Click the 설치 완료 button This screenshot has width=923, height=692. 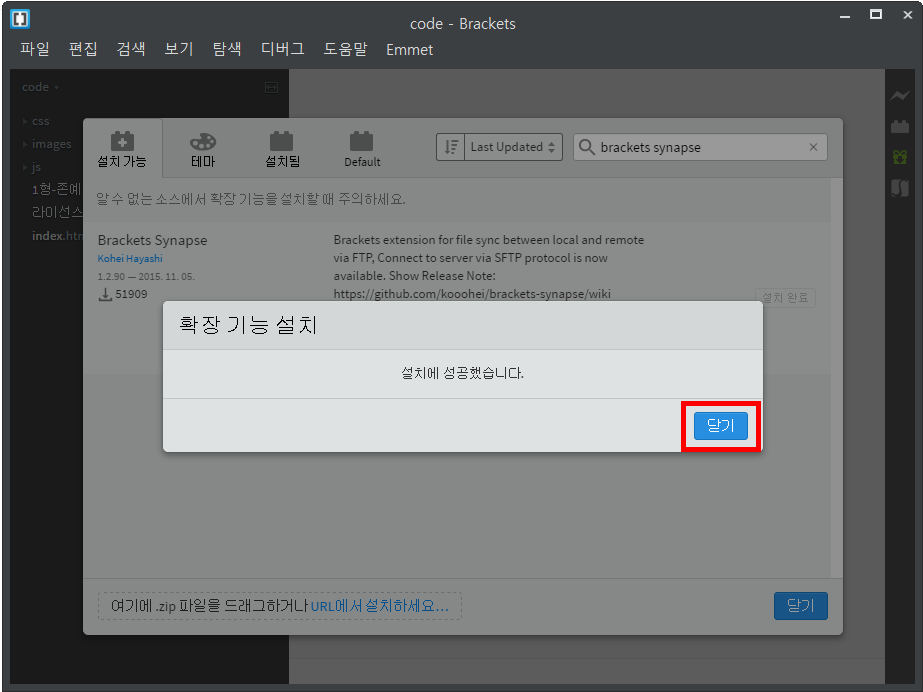pos(785,298)
